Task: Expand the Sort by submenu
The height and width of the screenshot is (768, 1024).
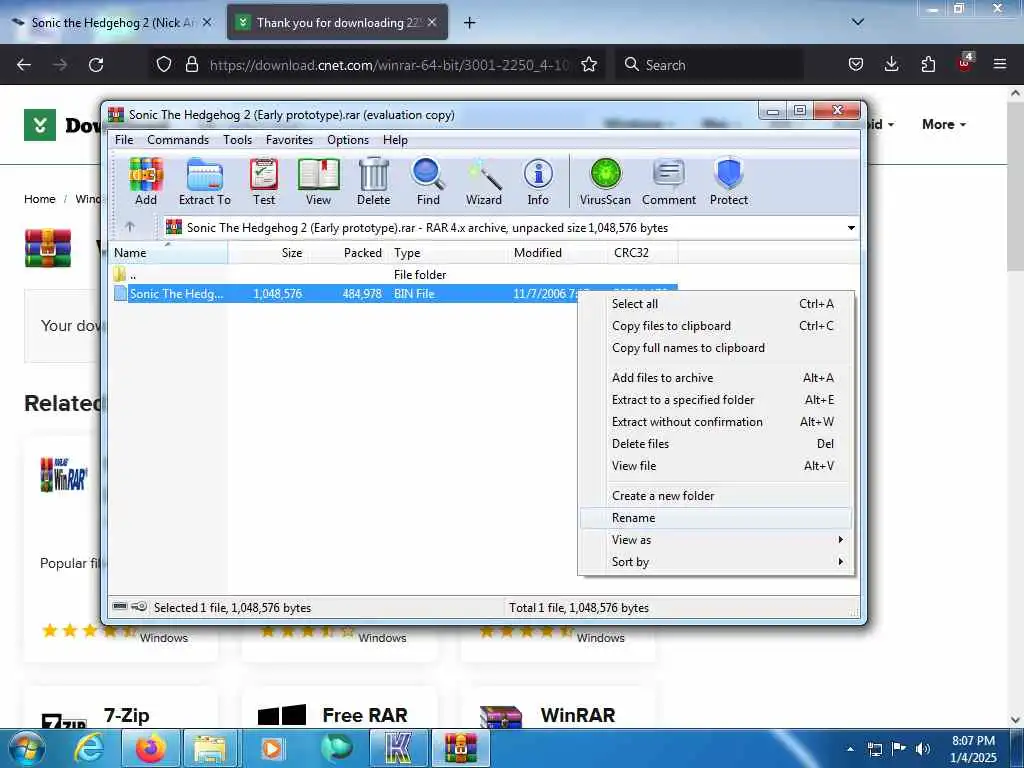Action: 716,562
